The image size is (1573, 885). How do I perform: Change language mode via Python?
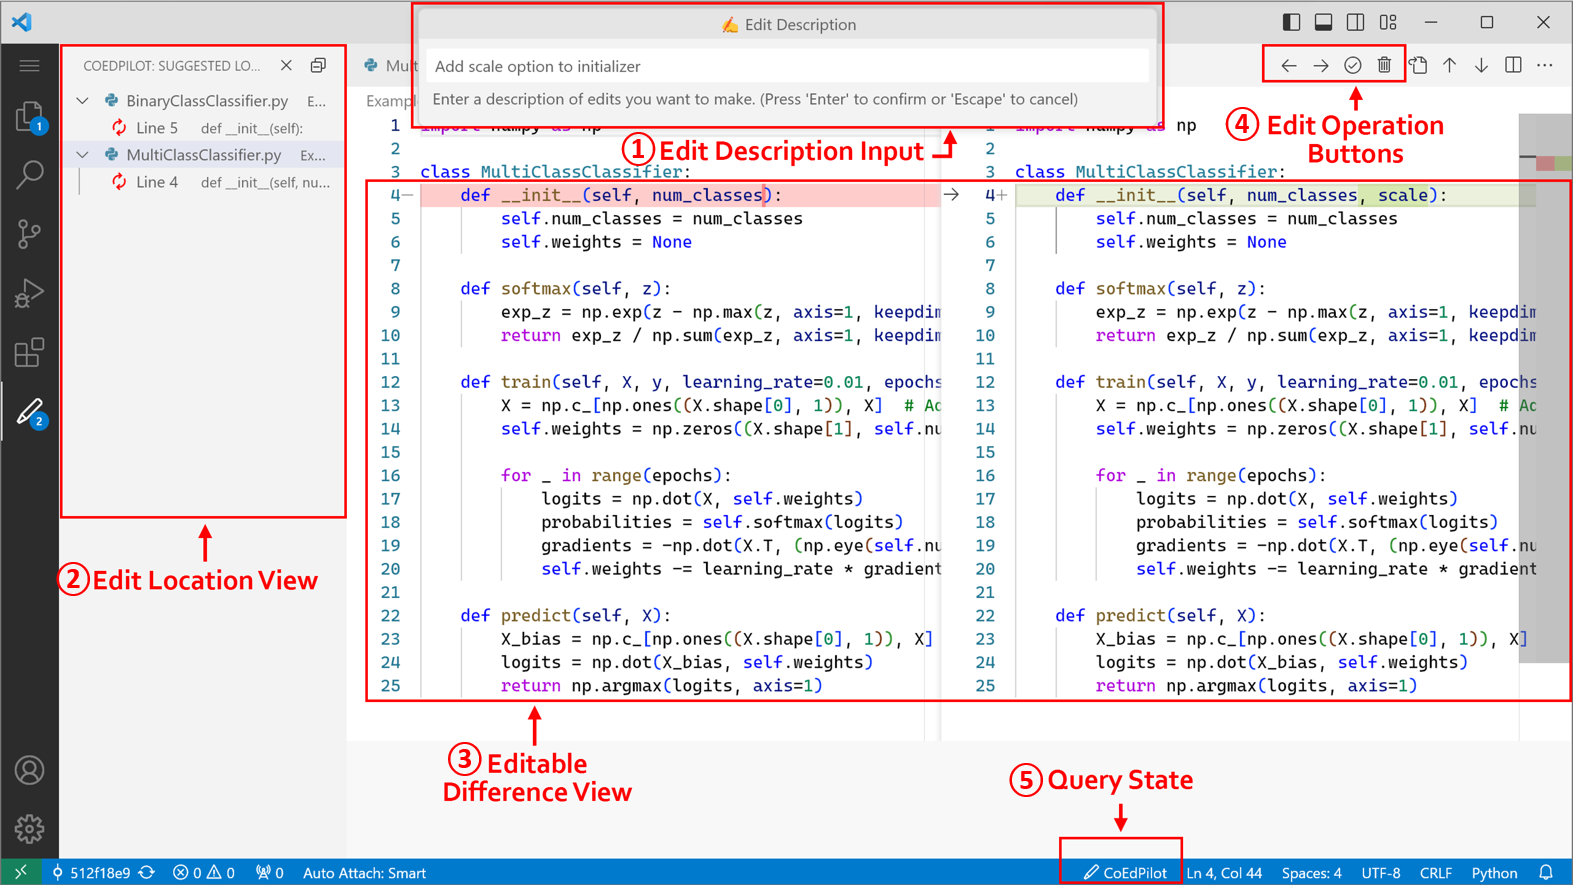pos(1494,873)
